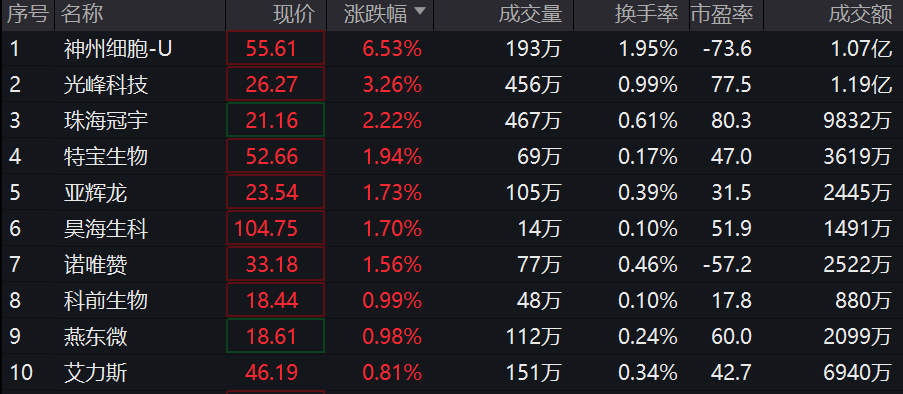The height and width of the screenshot is (394, 903).
Task: Sort by the 市盈率 column header
Action: pyautogui.click(x=722, y=14)
